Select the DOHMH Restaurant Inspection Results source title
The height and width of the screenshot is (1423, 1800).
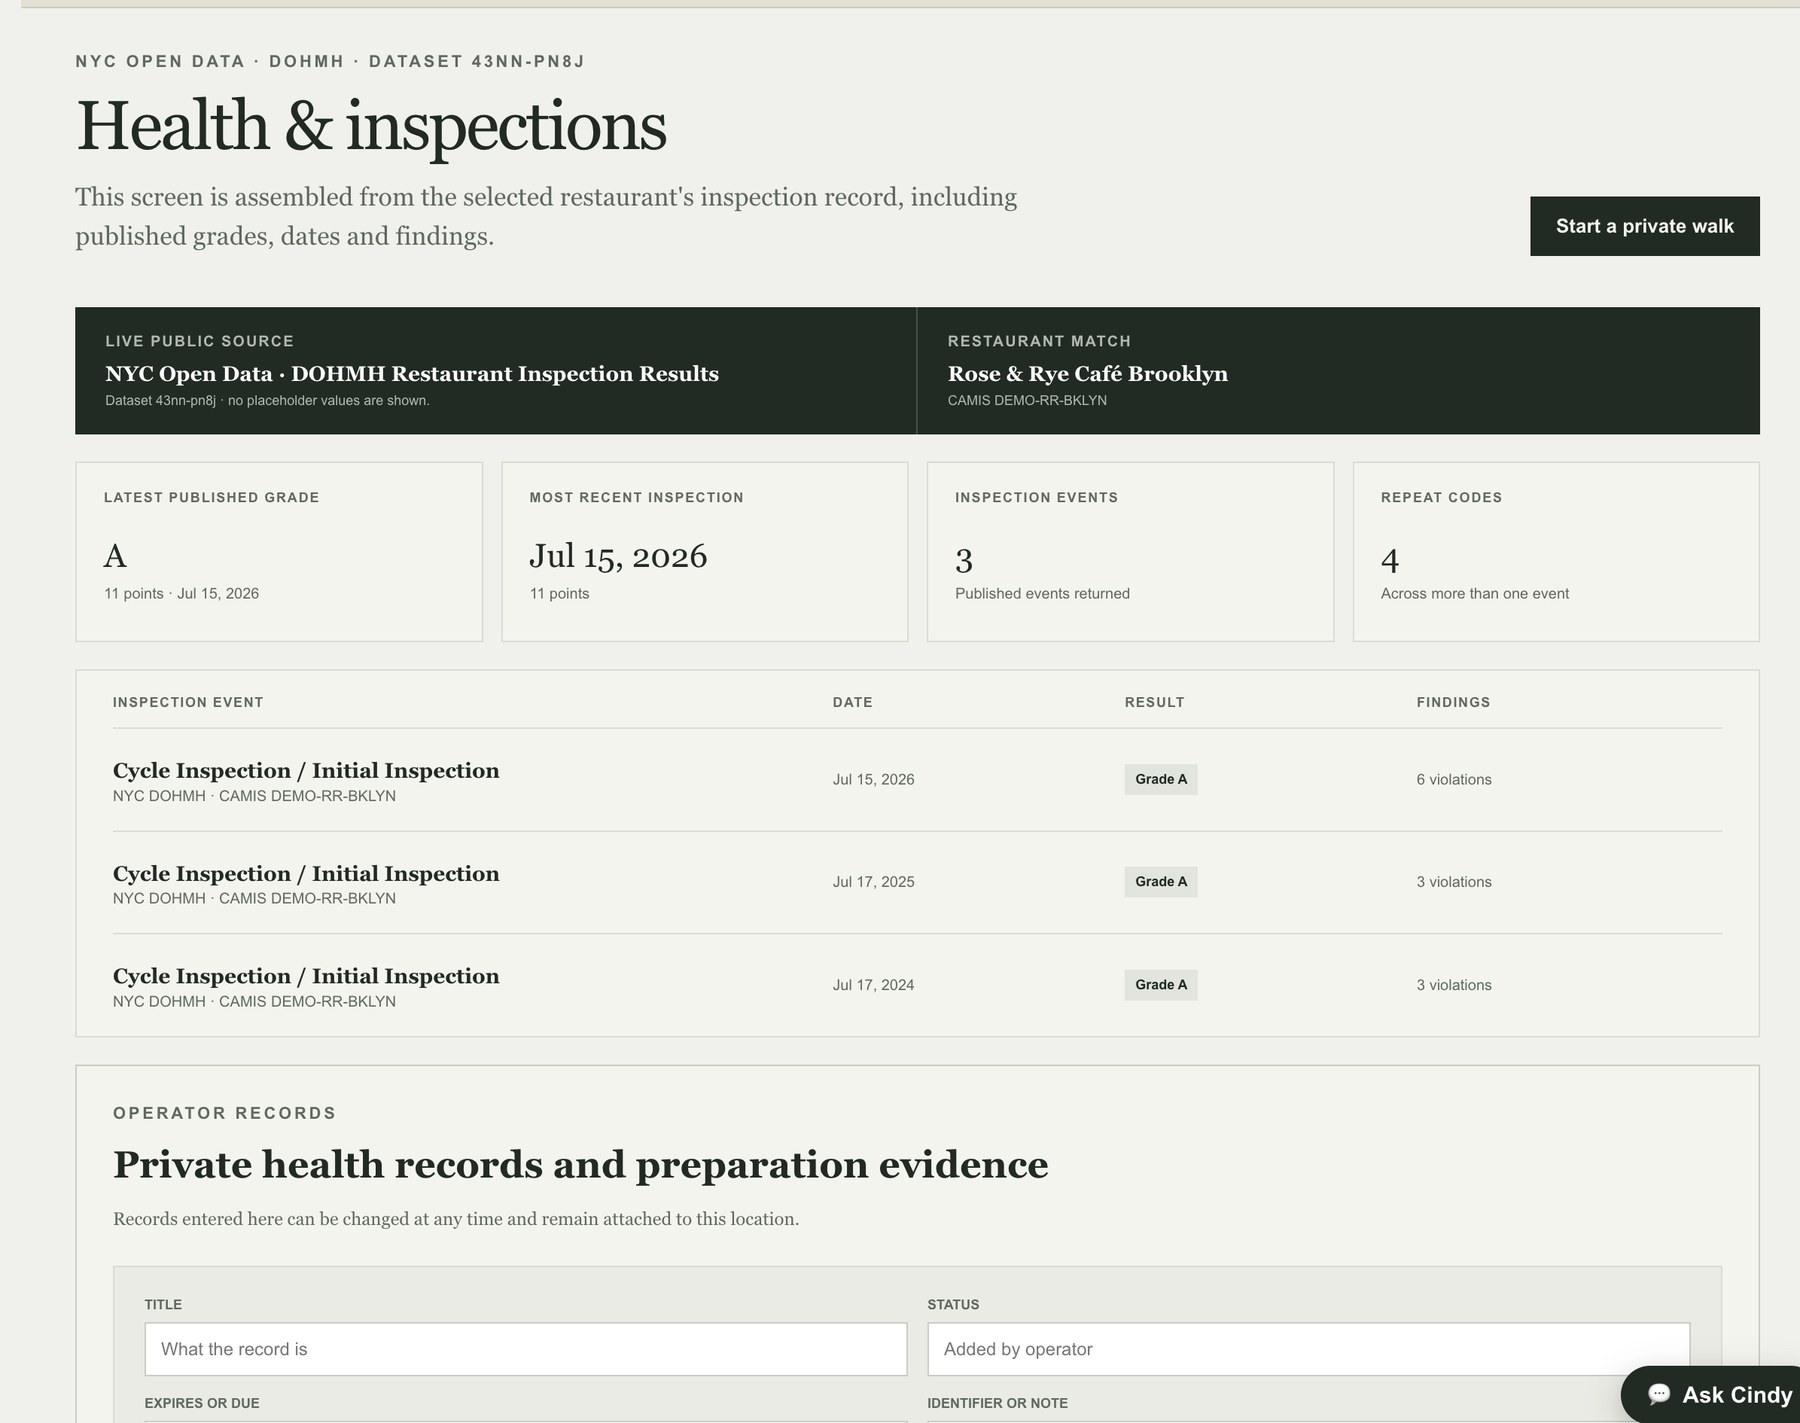(412, 374)
